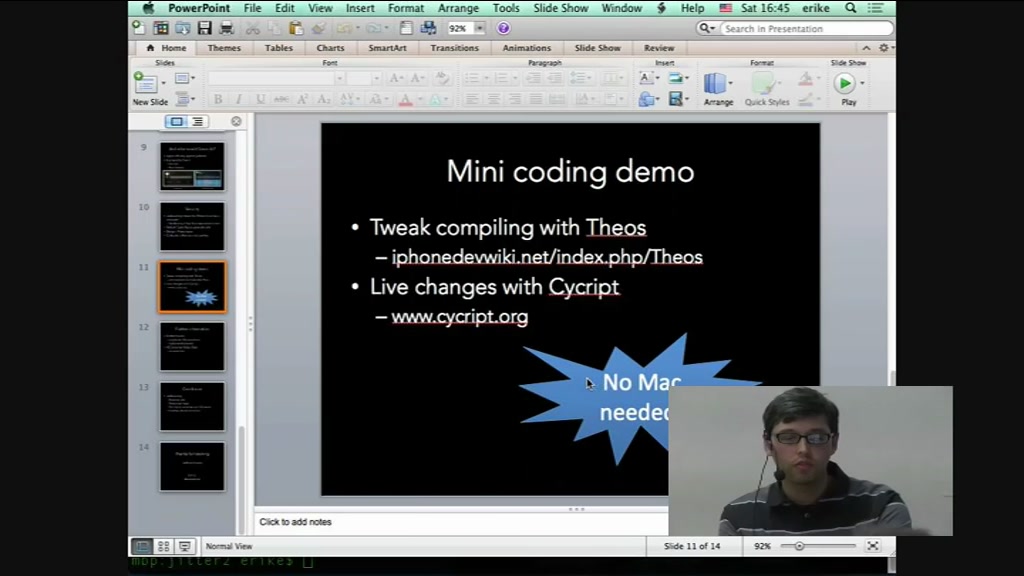Click the iphonedevwiki.net Theos link
Viewport: 1024px width, 576px height.
click(x=547, y=257)
